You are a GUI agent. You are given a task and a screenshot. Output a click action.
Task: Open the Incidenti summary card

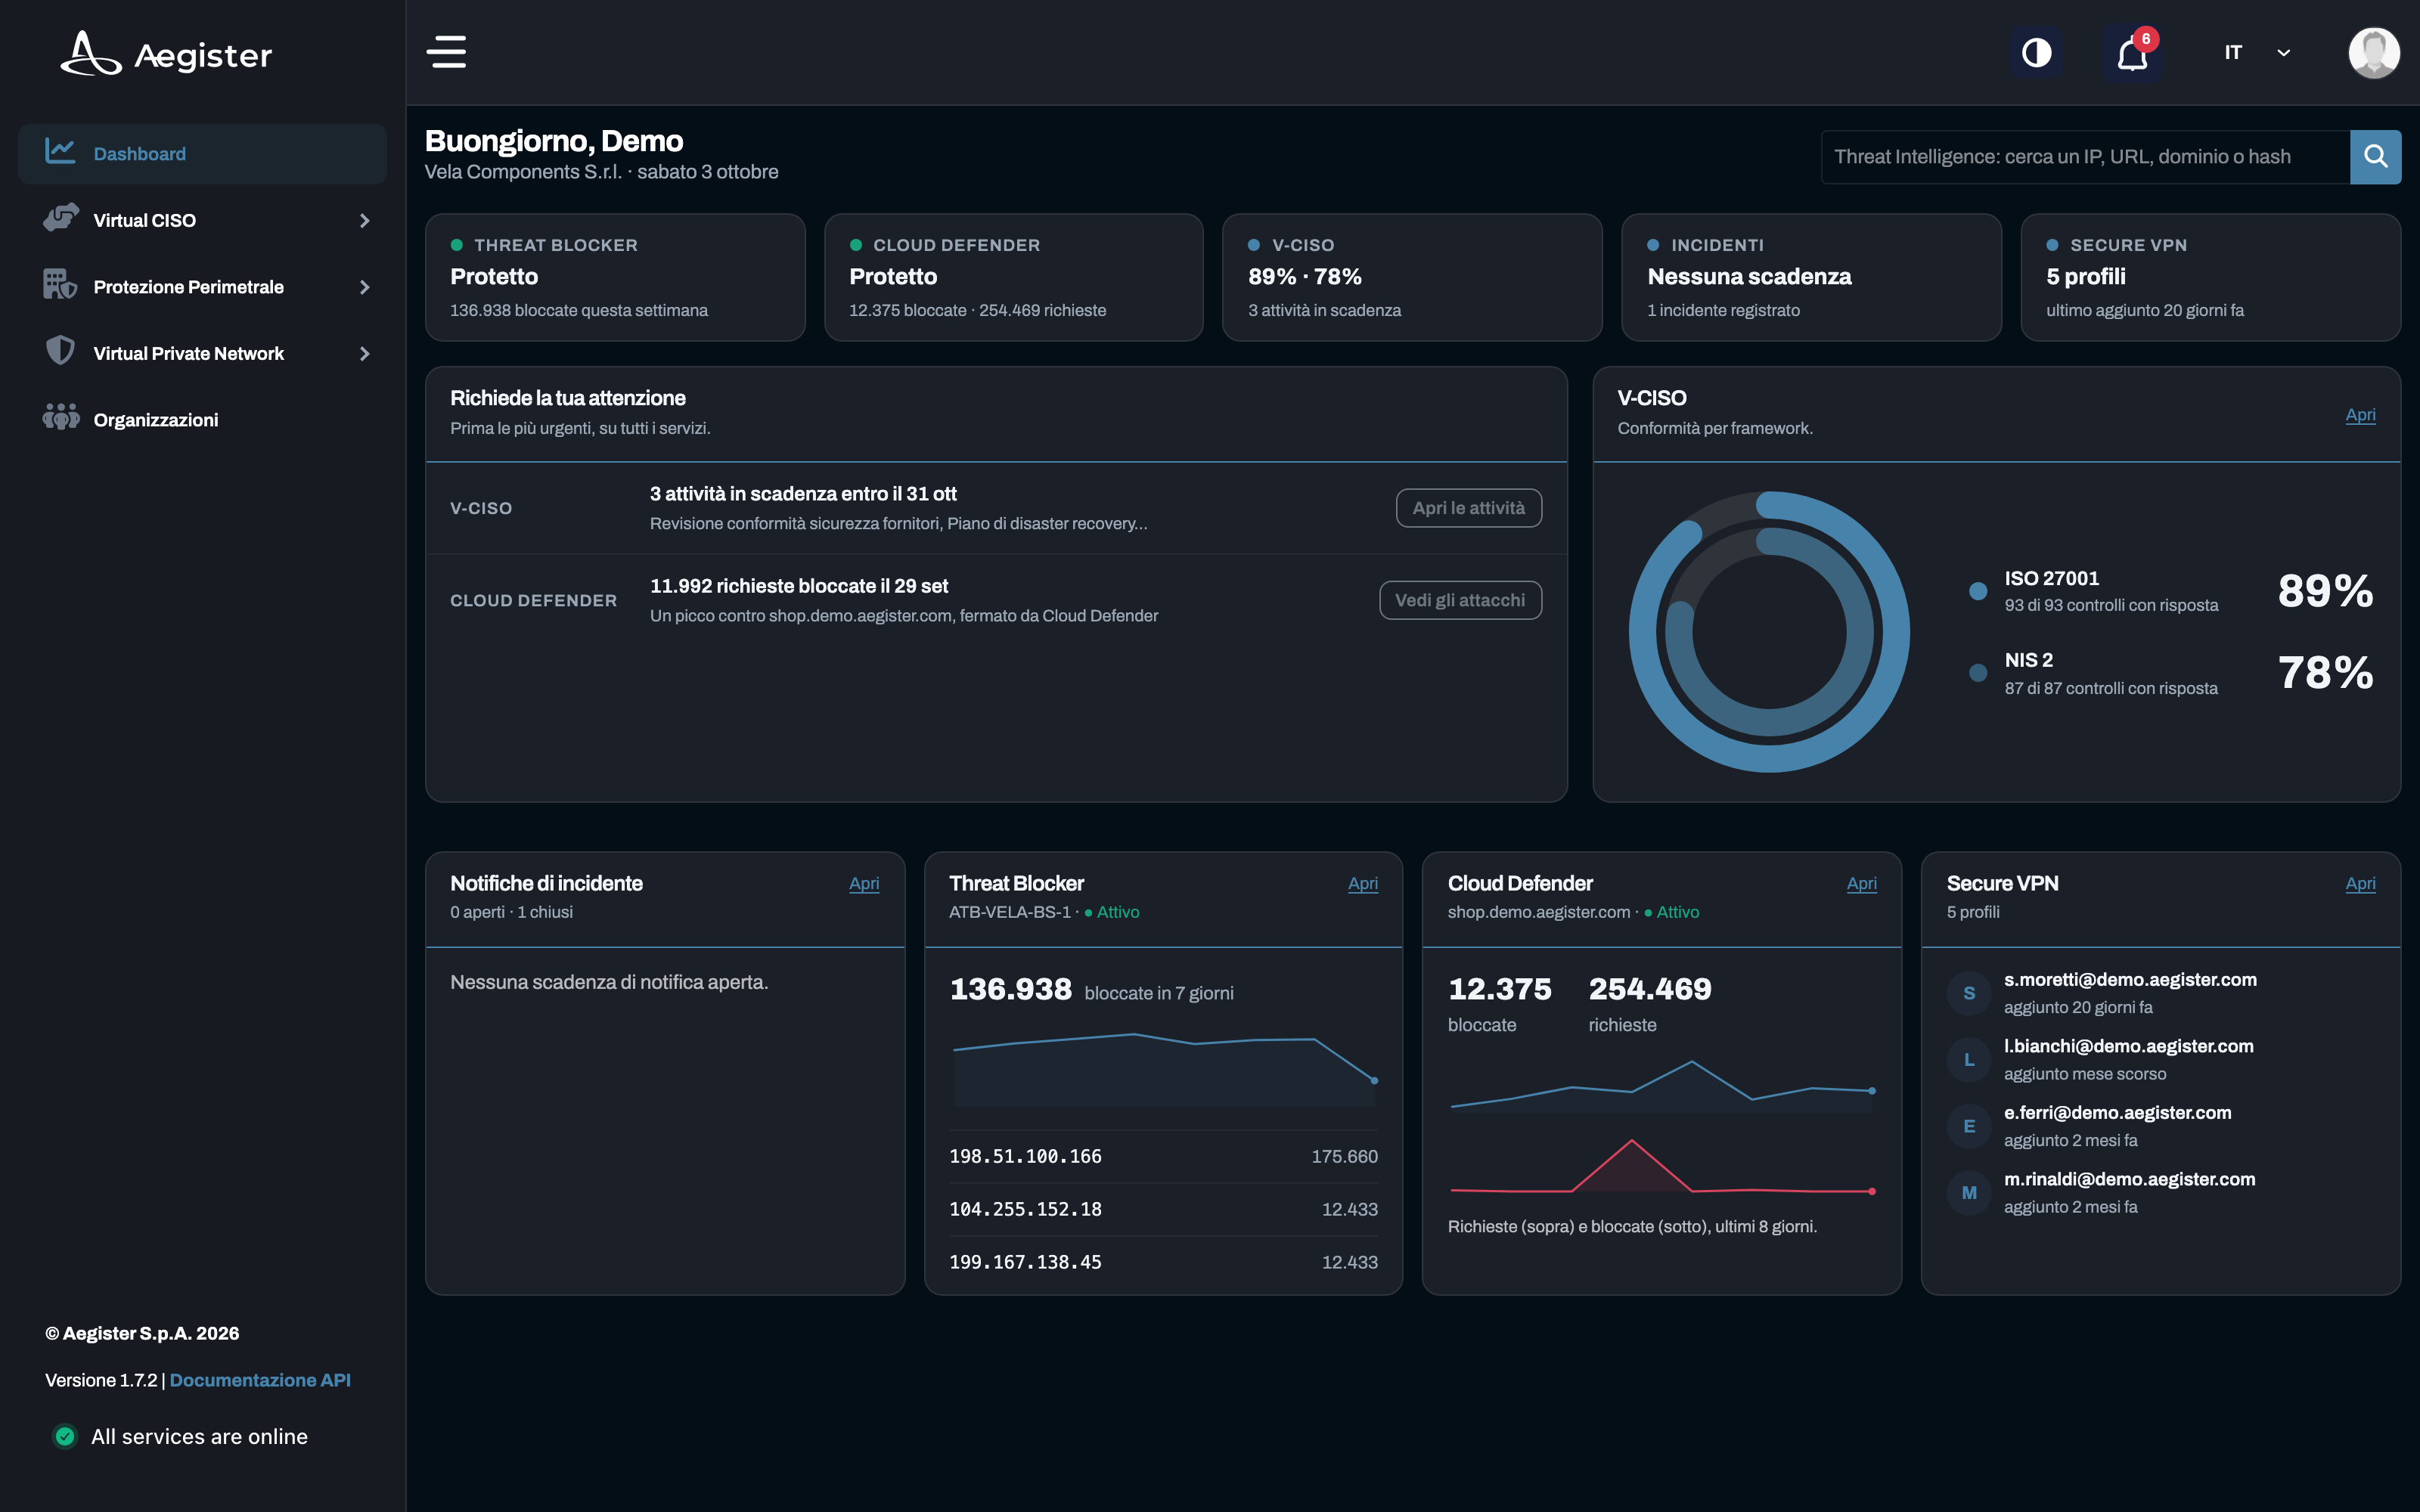1811,277
